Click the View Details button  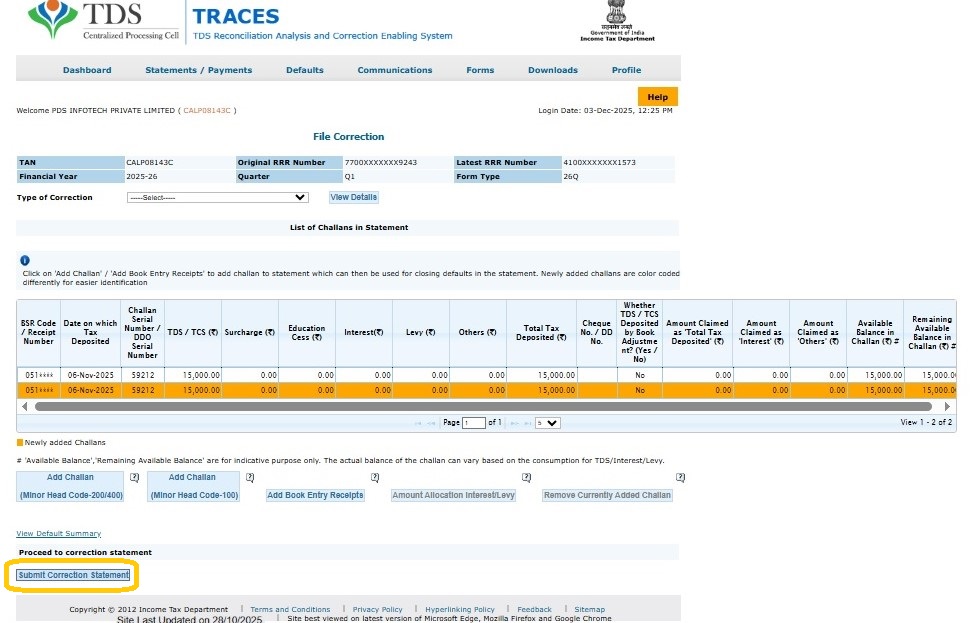point(354,198)
